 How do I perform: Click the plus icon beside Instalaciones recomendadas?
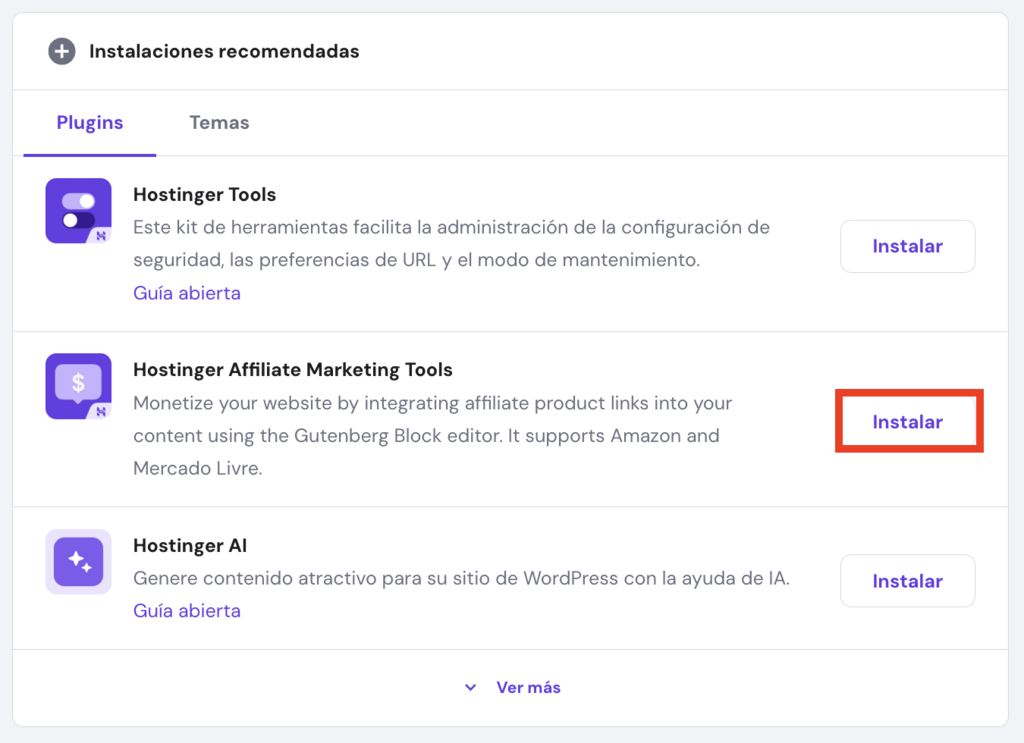tap(62, 51)
